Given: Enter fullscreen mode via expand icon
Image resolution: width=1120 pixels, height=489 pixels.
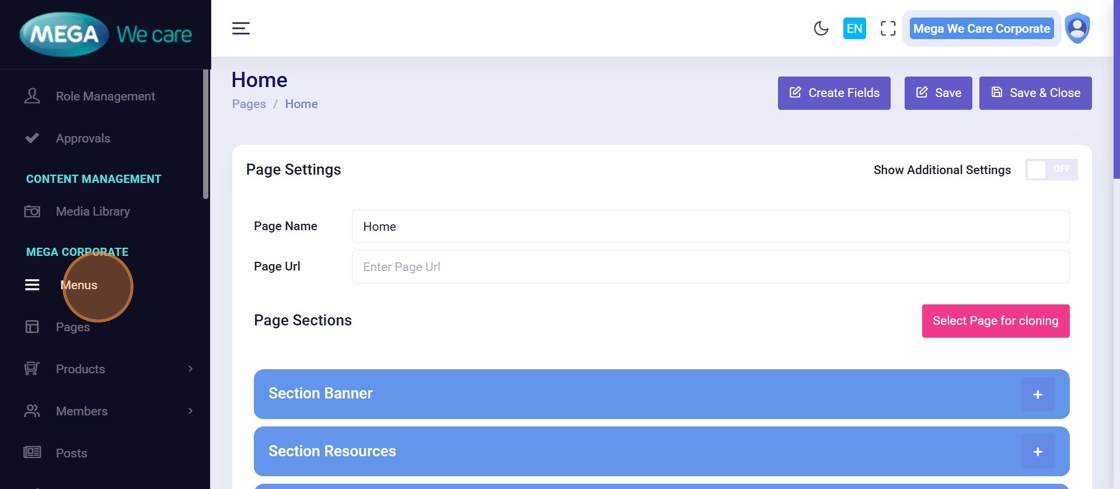Looking at the screenshot, I should [x=888, y=29].
